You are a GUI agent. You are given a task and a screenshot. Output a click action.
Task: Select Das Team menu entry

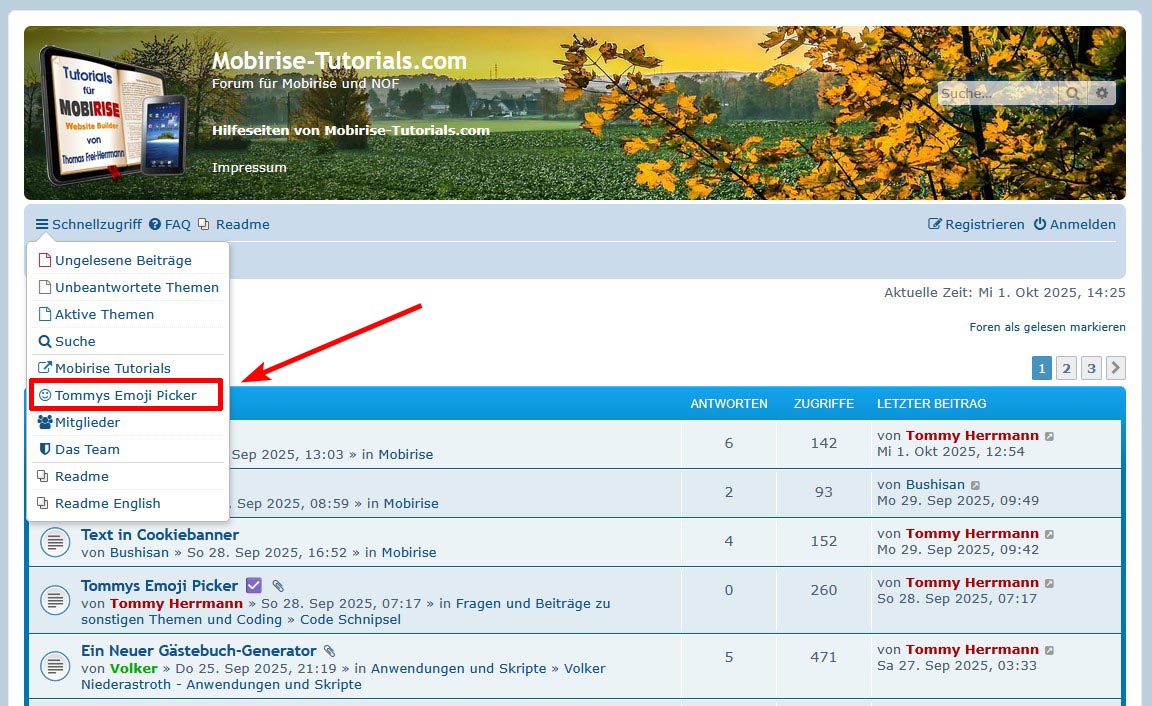click(x=127, y=449)
